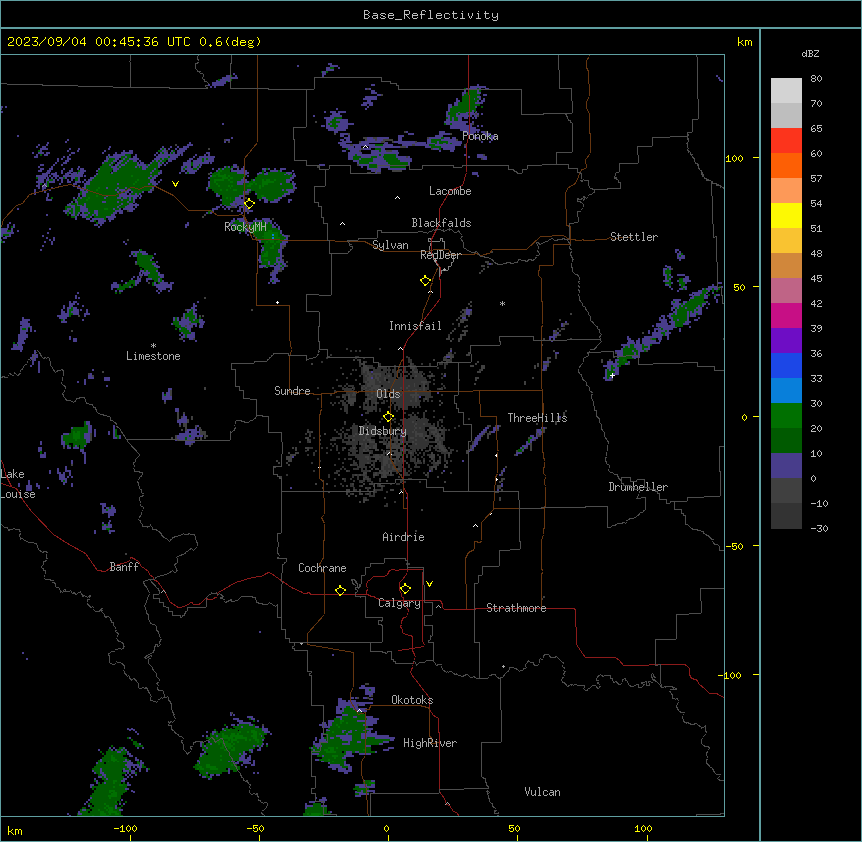Select the Didsbury city label

point(383,431)
